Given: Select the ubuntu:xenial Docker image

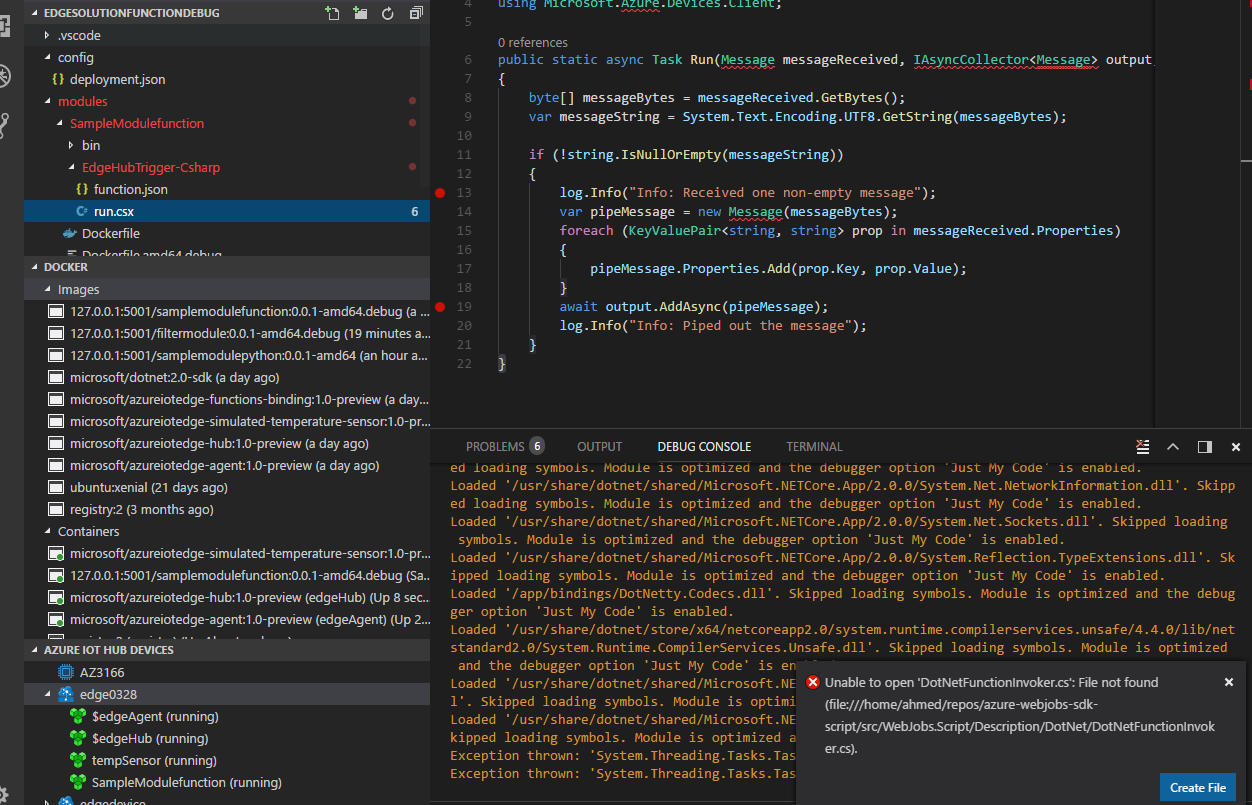Looking at the screenshot, I should [148, 487].
